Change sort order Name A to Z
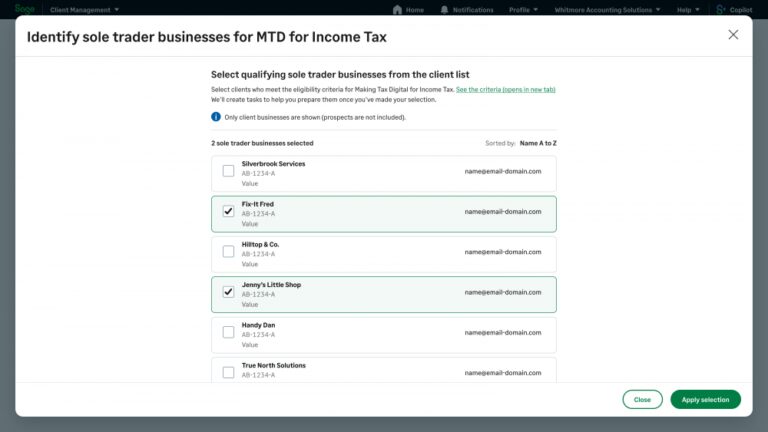Screen dimensions: 768x432 538,143
